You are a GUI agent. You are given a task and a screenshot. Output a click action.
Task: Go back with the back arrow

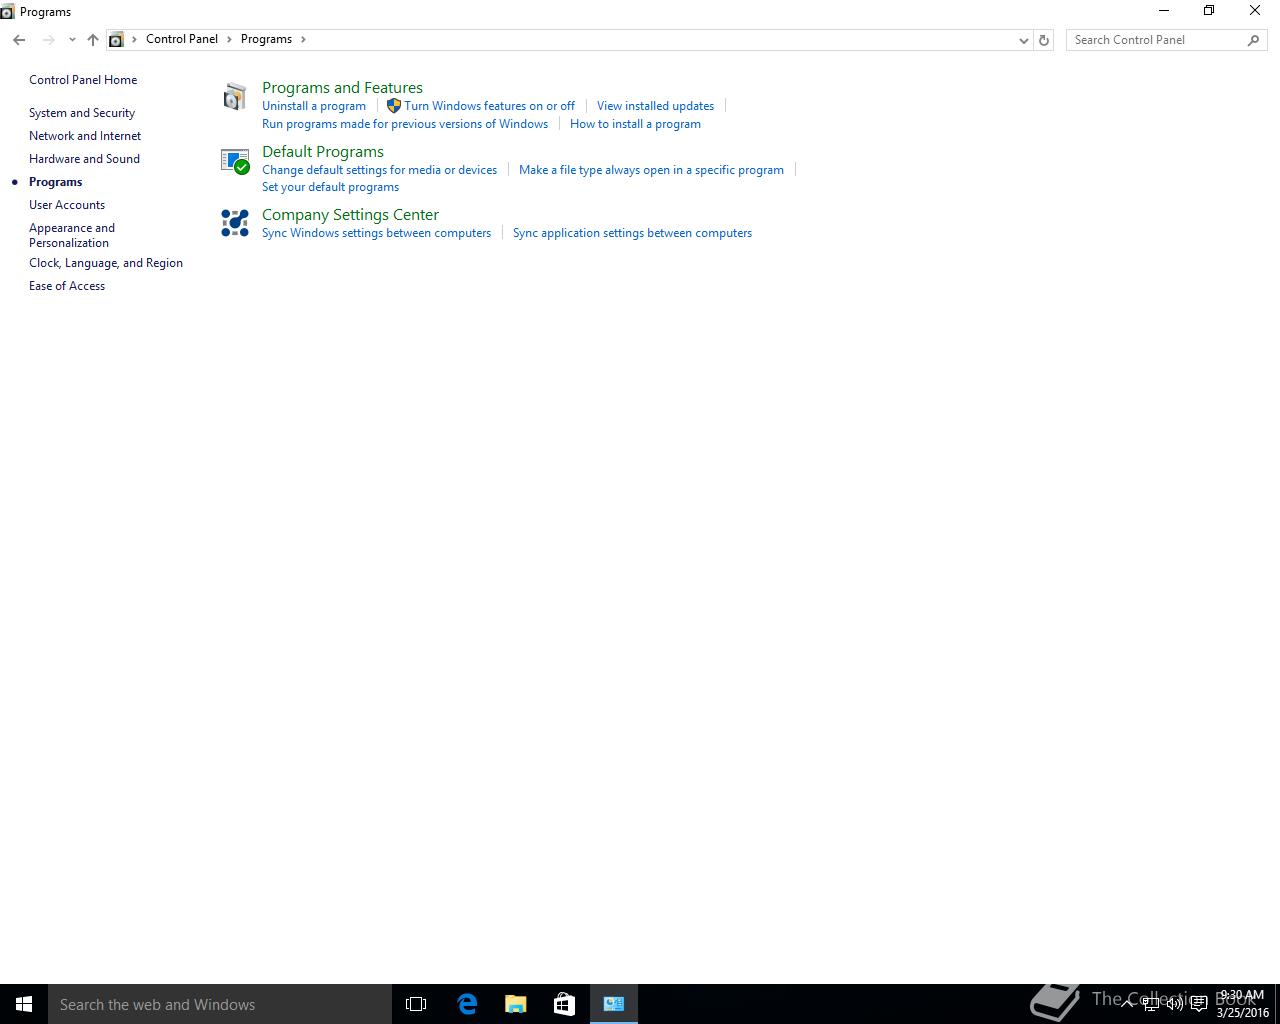(19, 40)
